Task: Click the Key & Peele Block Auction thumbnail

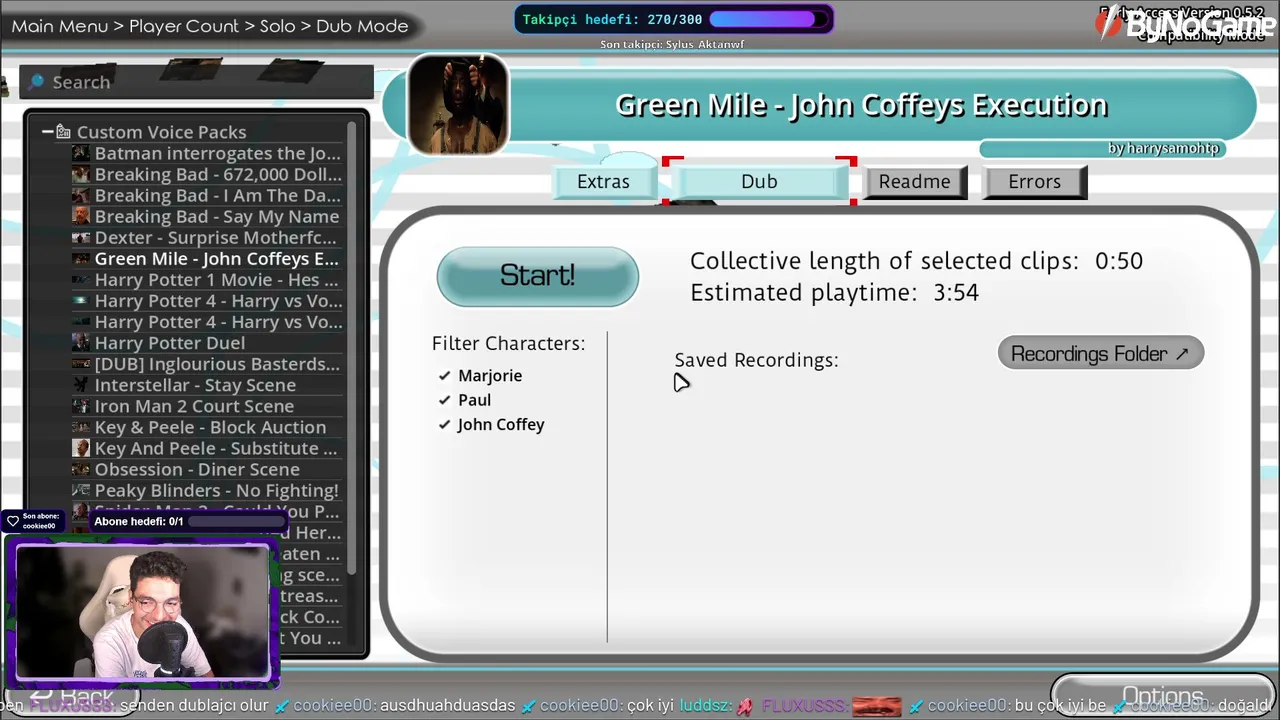Action: [80, 426]
